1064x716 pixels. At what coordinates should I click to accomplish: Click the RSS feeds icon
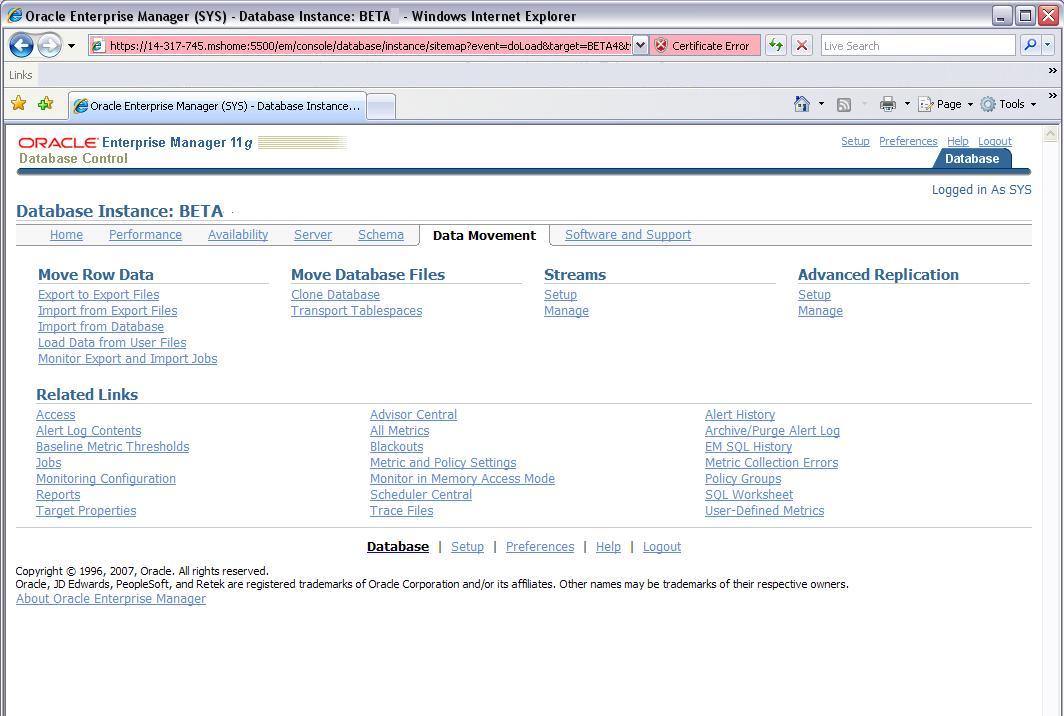click(843, 105)
